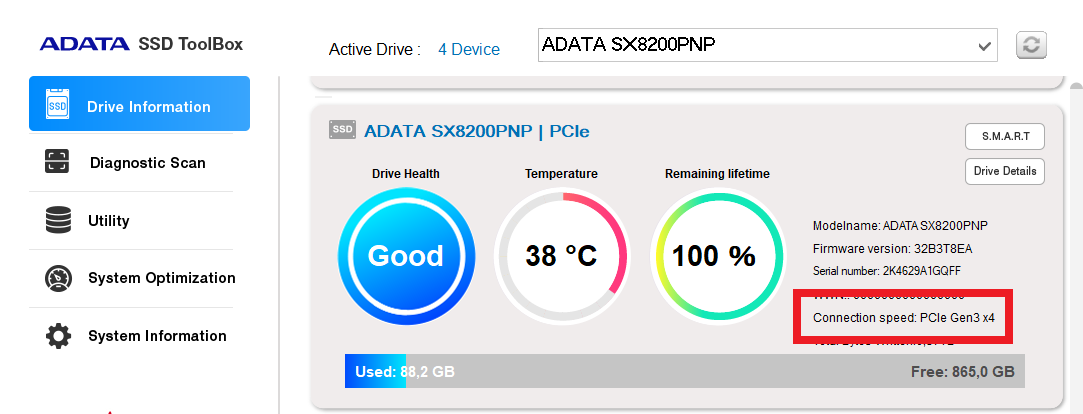The width and height of the screenshot is (1083, 414).
Task: Click the Diagnostic Scan frame icon
Action: [57, 161]
